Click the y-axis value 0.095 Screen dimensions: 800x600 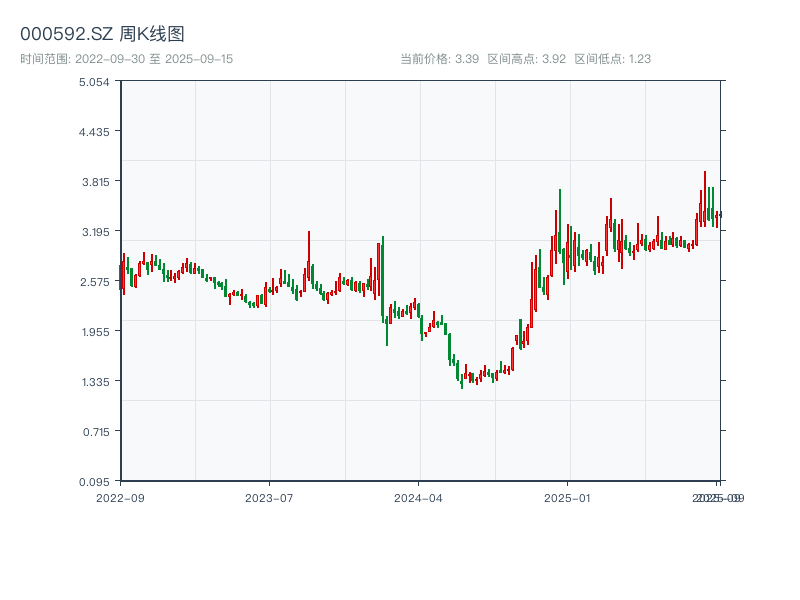pos(94,482)
